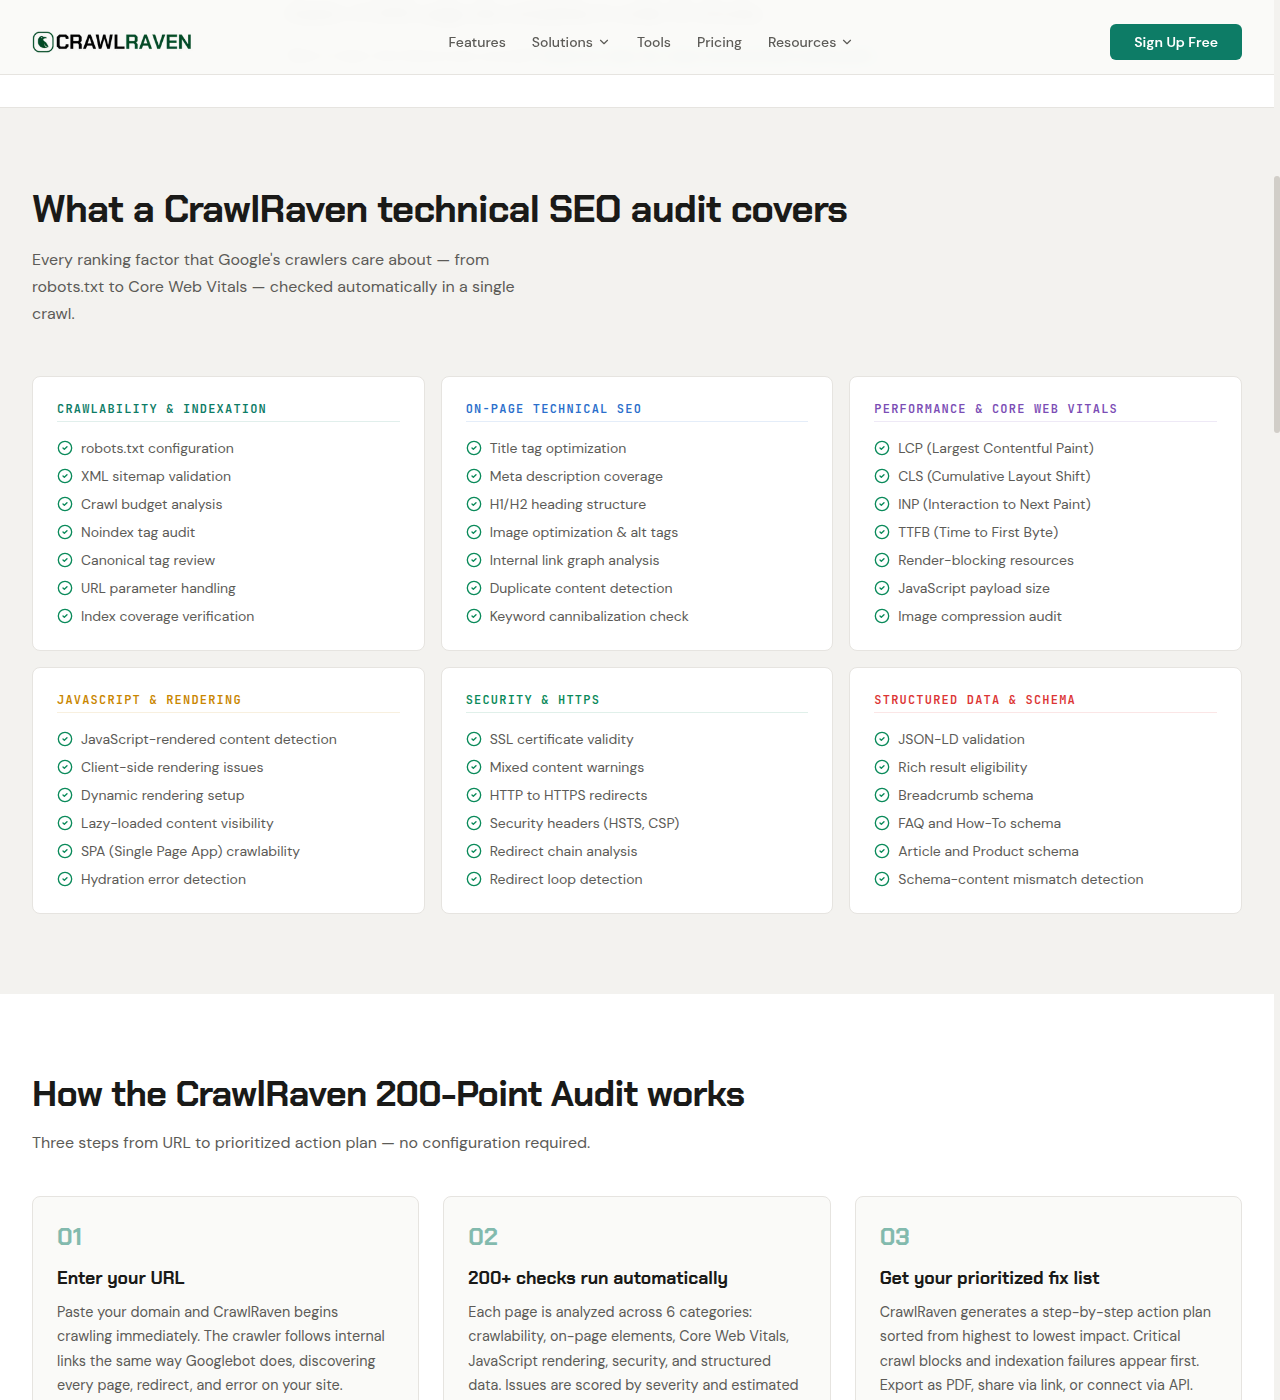Click 'Get your prioritized fix list' heading
Image resolution: width=1280 pixels, height=1400 pixels.
[989, 1278]
